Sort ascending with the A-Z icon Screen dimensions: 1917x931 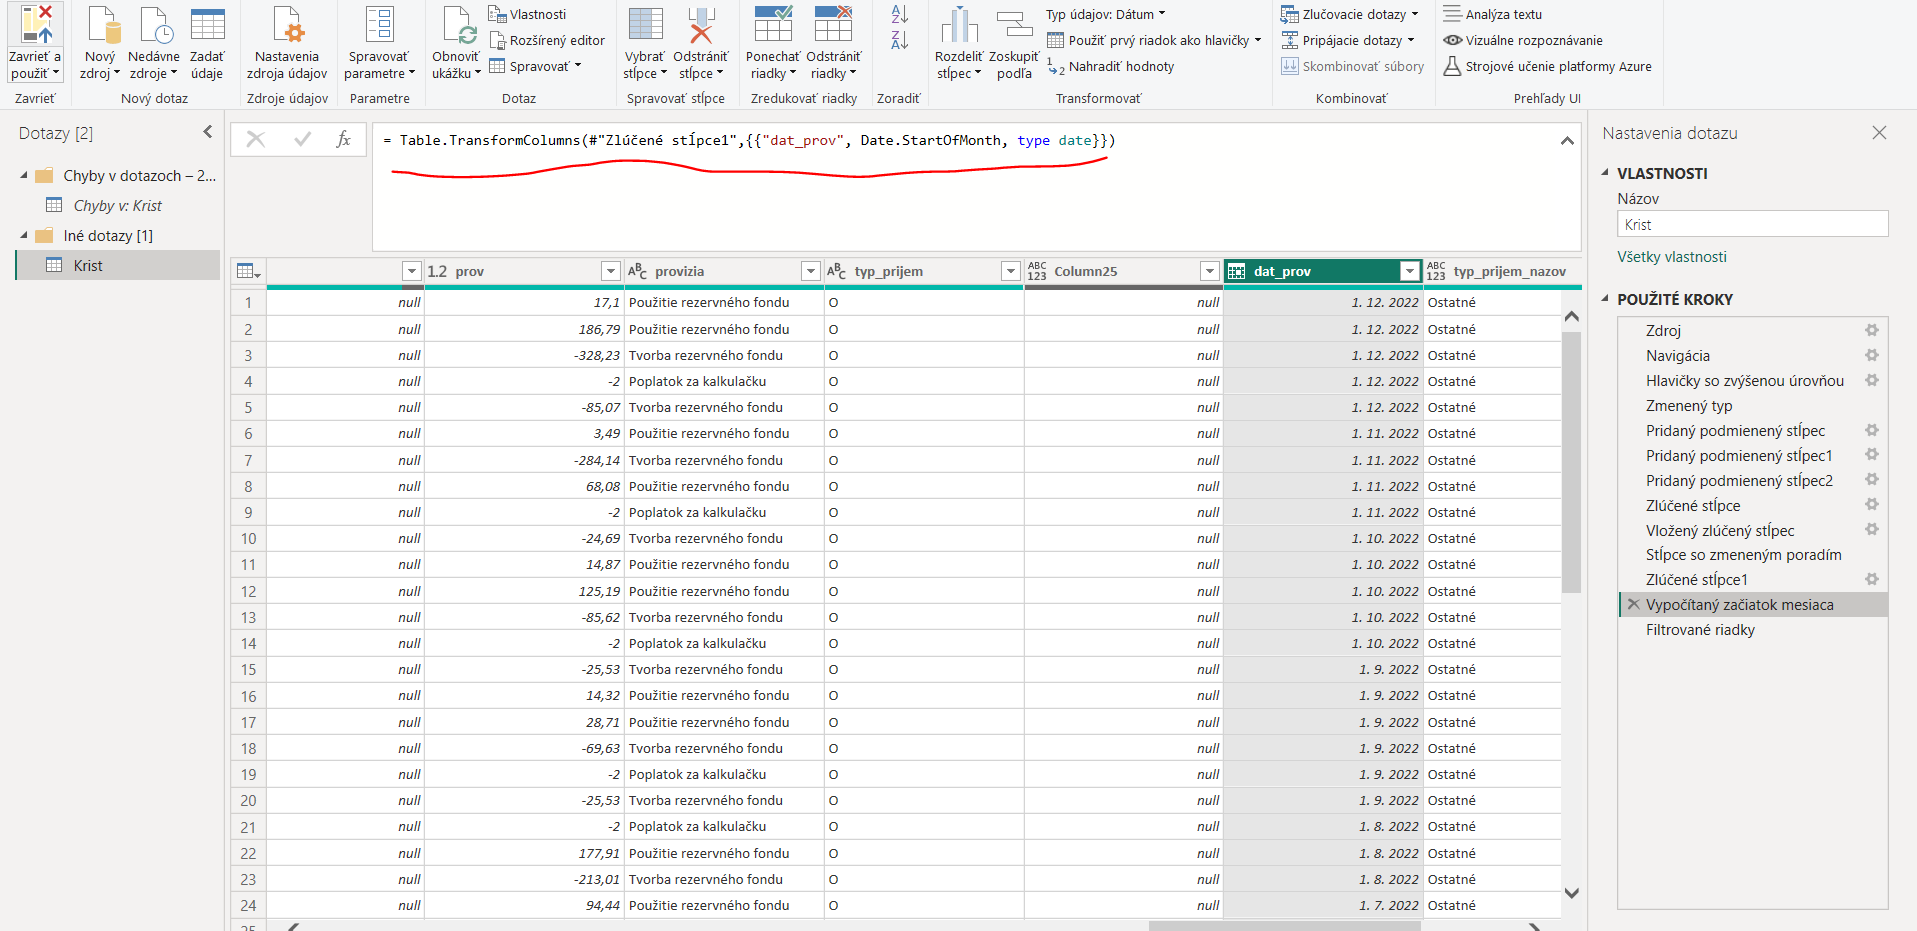[x=899, y=14]
